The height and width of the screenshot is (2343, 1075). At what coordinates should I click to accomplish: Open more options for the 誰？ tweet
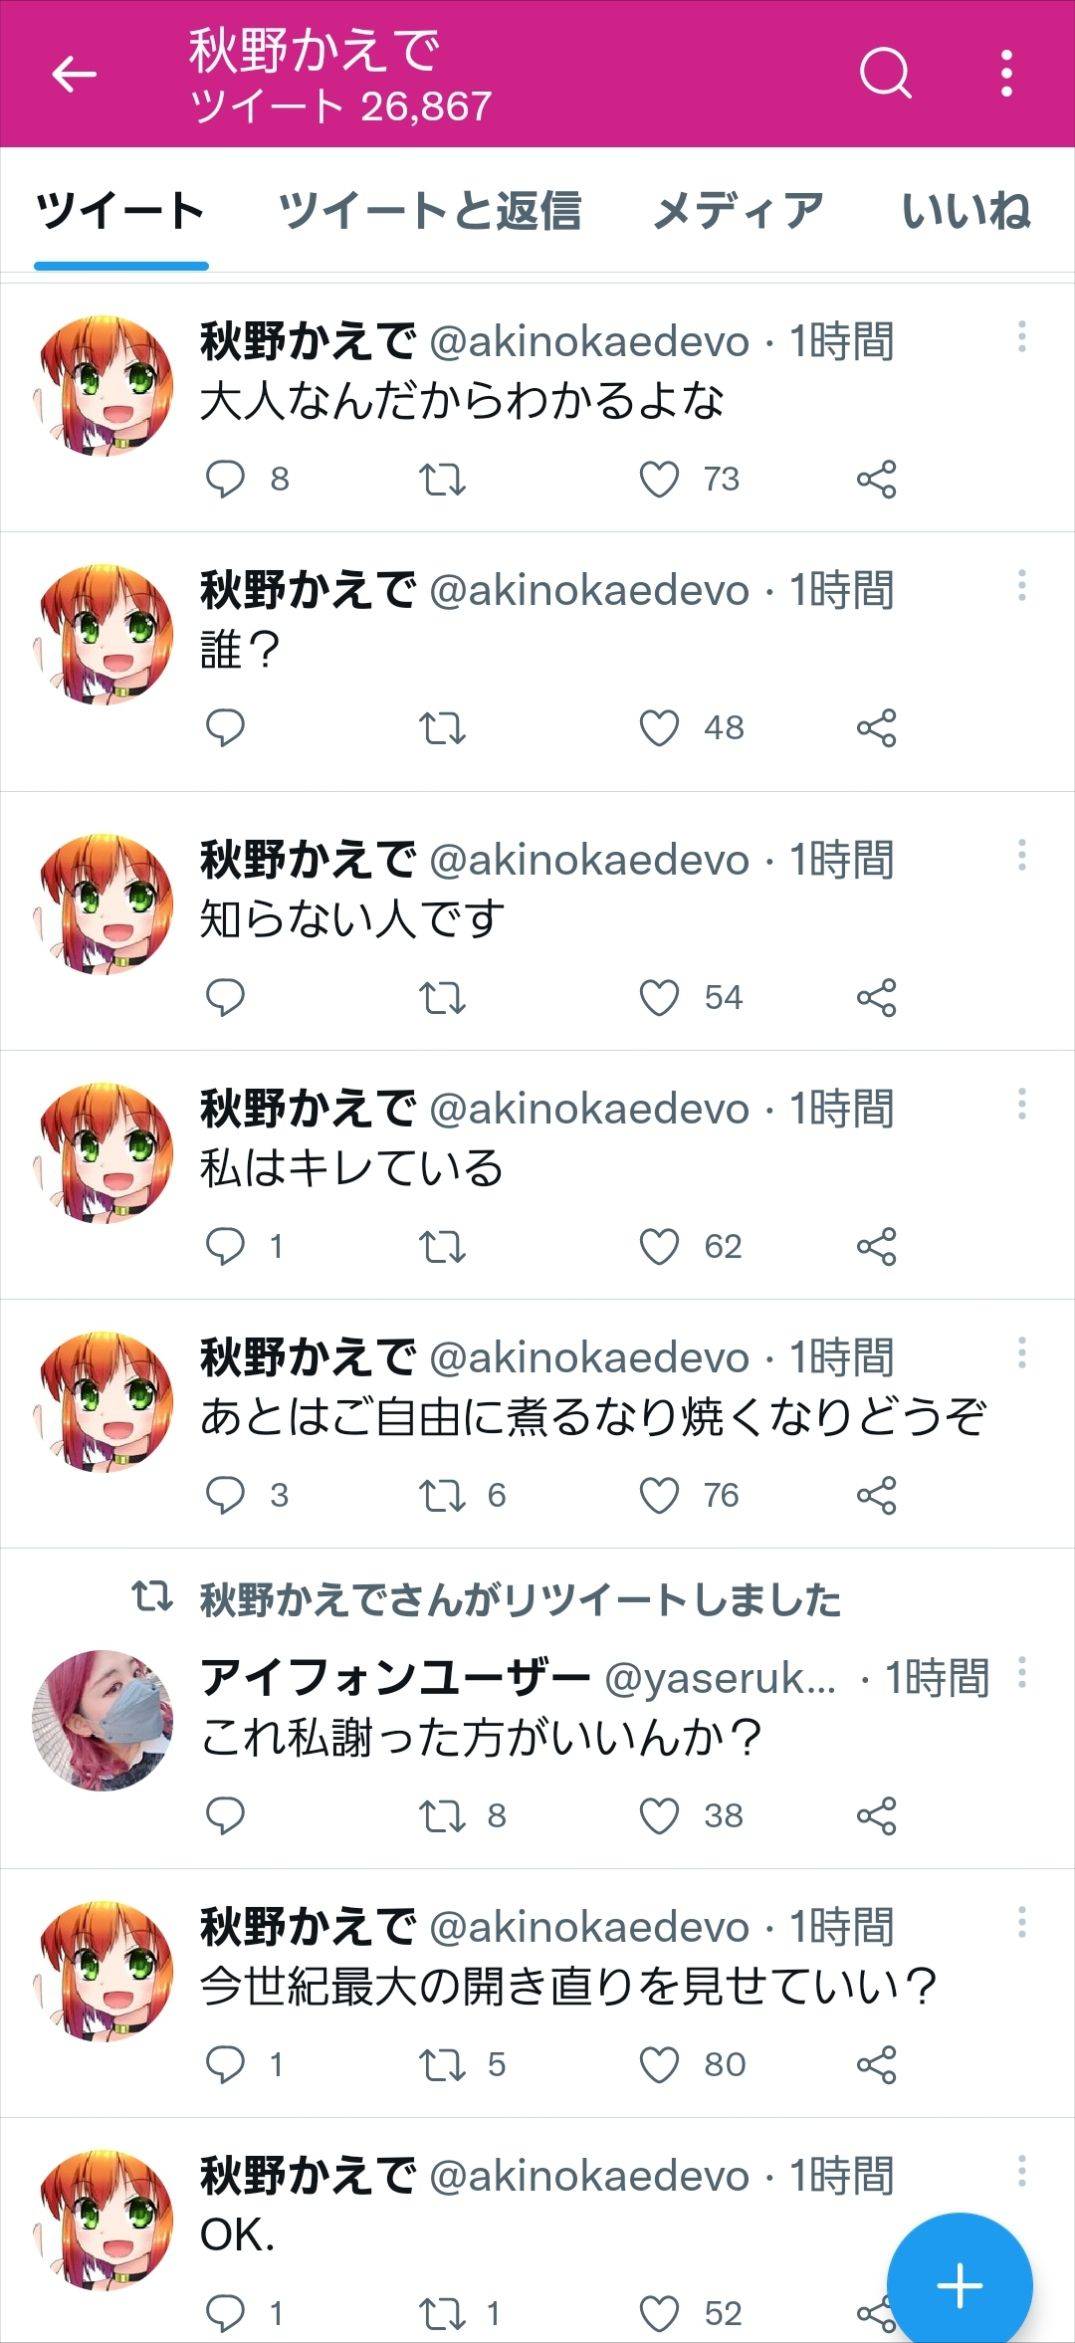pyautogui.click(x=1021, y=585)
